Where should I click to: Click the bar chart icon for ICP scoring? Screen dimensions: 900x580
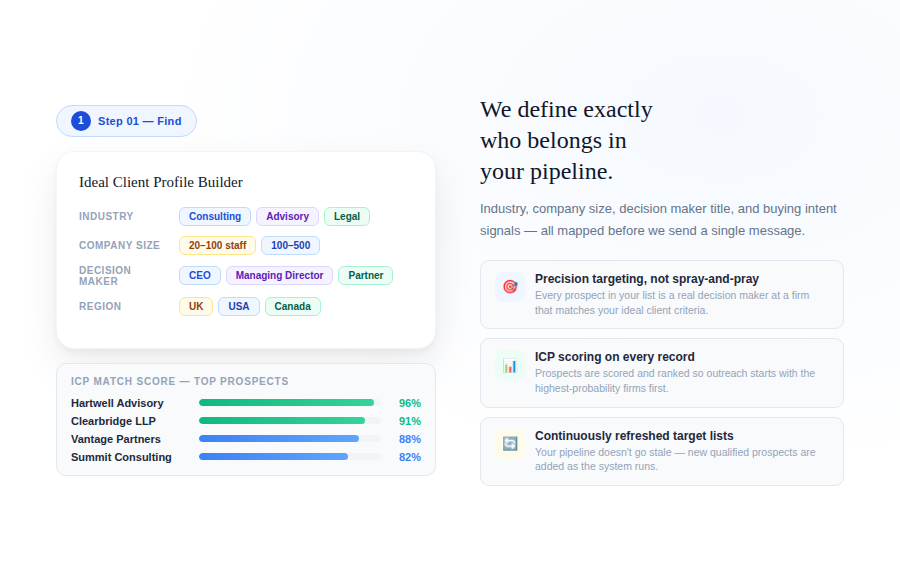[510, 365]
